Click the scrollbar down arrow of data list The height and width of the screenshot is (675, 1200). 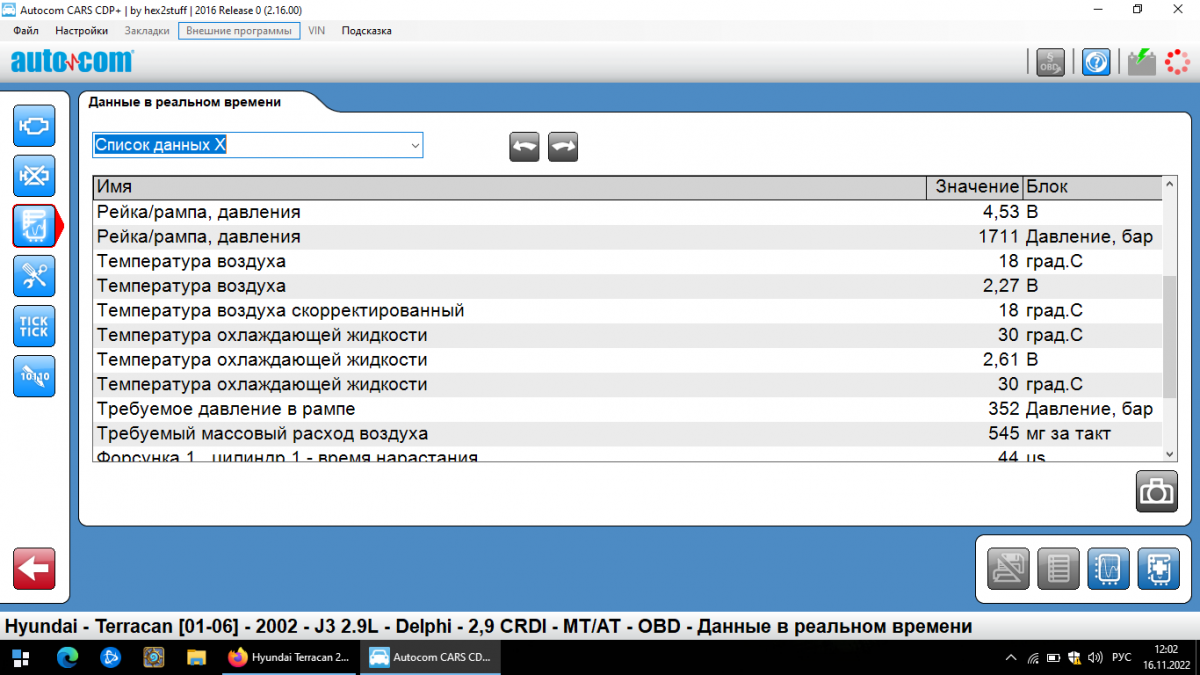click(x=1170, y=452)
